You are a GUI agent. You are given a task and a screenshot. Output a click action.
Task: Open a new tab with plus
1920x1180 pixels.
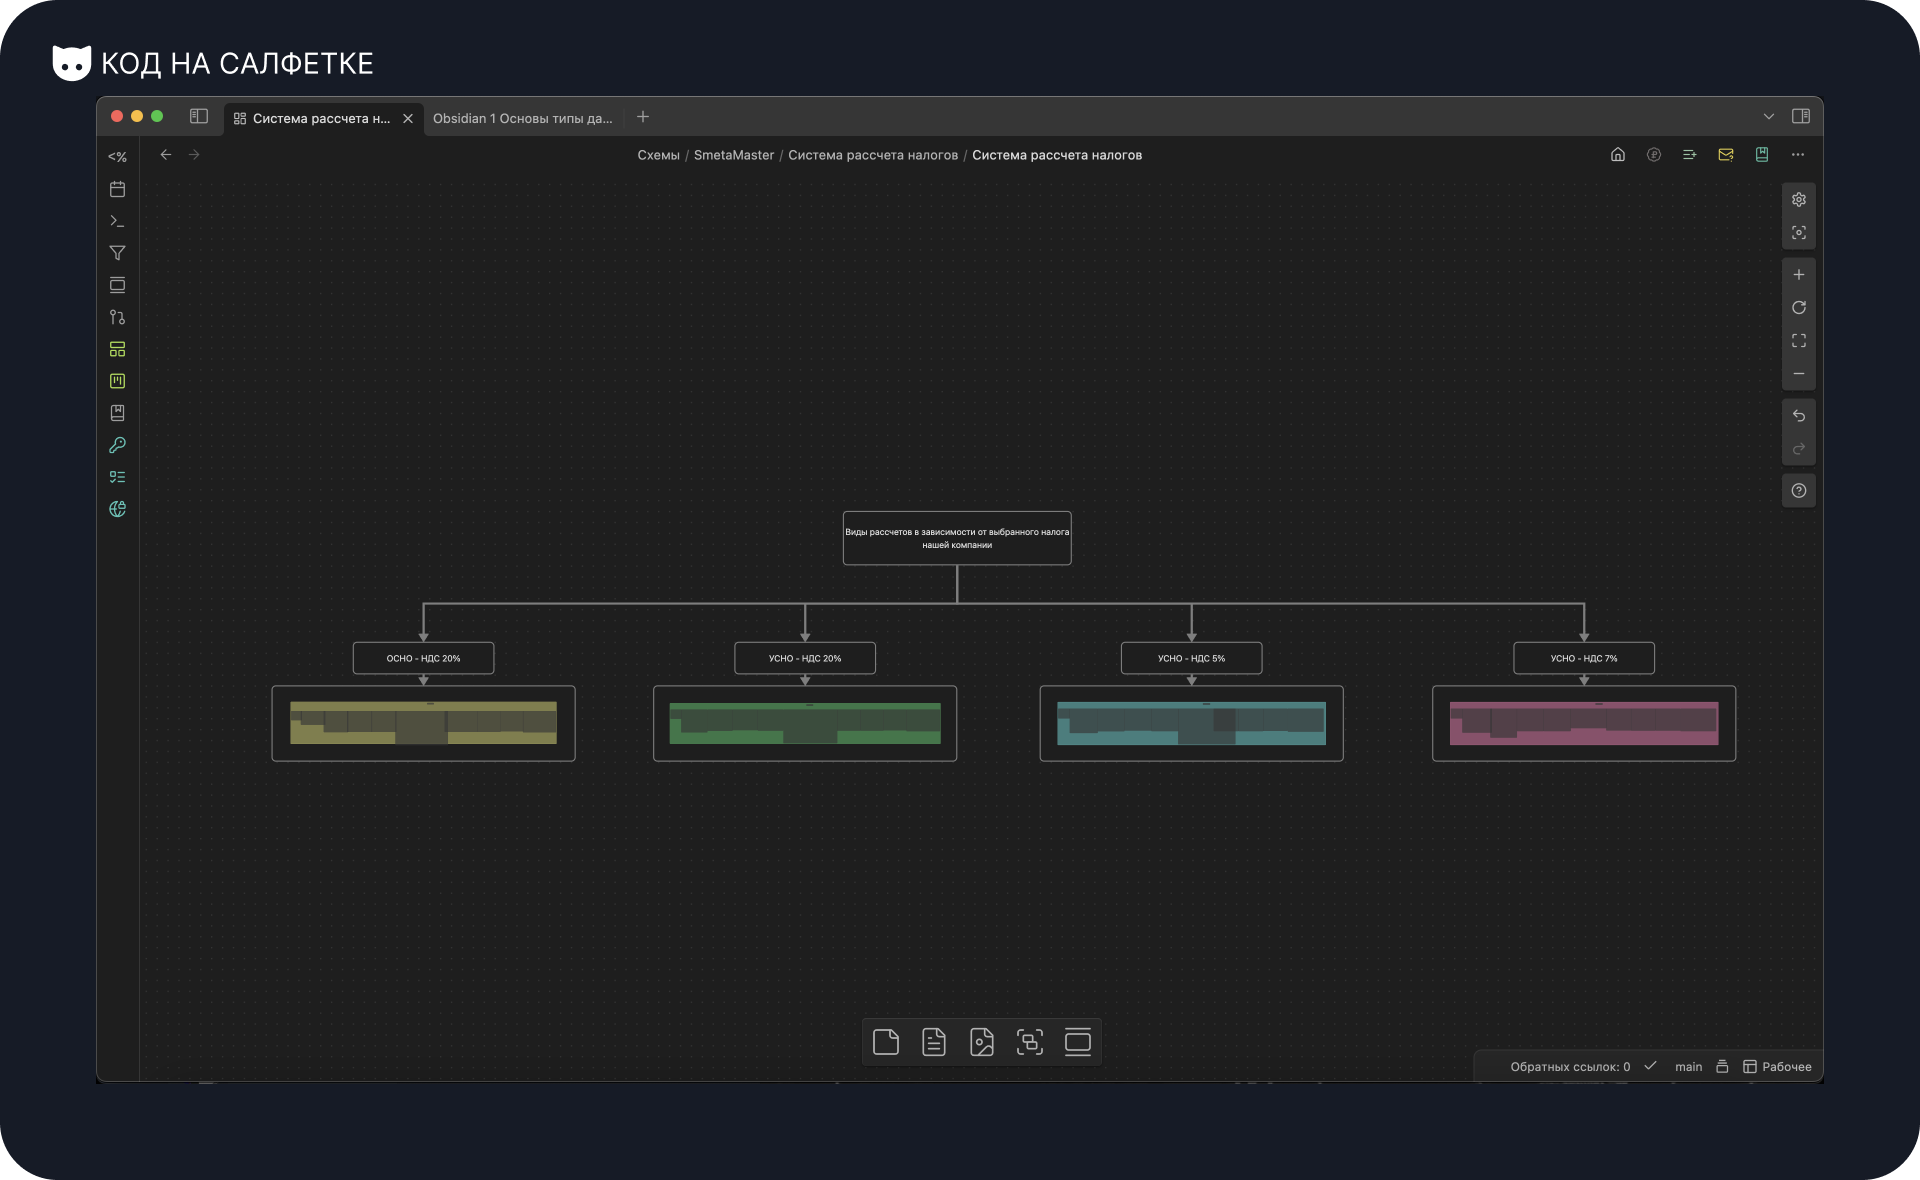[x=643, y=117]
